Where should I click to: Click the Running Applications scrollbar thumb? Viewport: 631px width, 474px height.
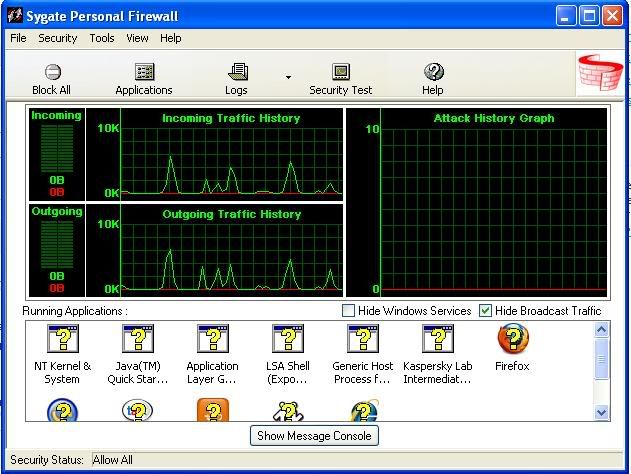coord(602,359)
